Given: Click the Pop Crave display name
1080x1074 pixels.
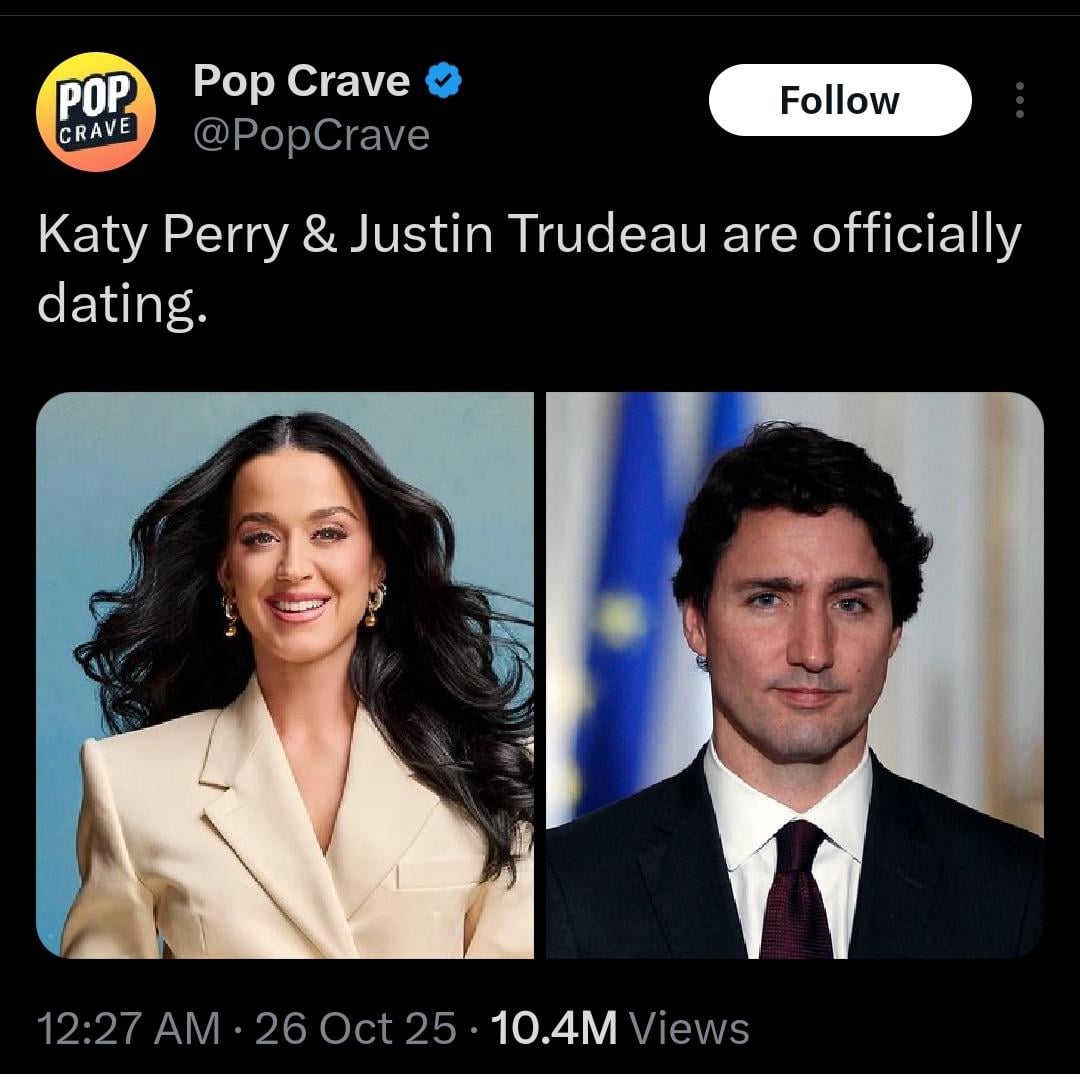Looking at the screenshot, I should pyautogui.click(x=301, y=81).
